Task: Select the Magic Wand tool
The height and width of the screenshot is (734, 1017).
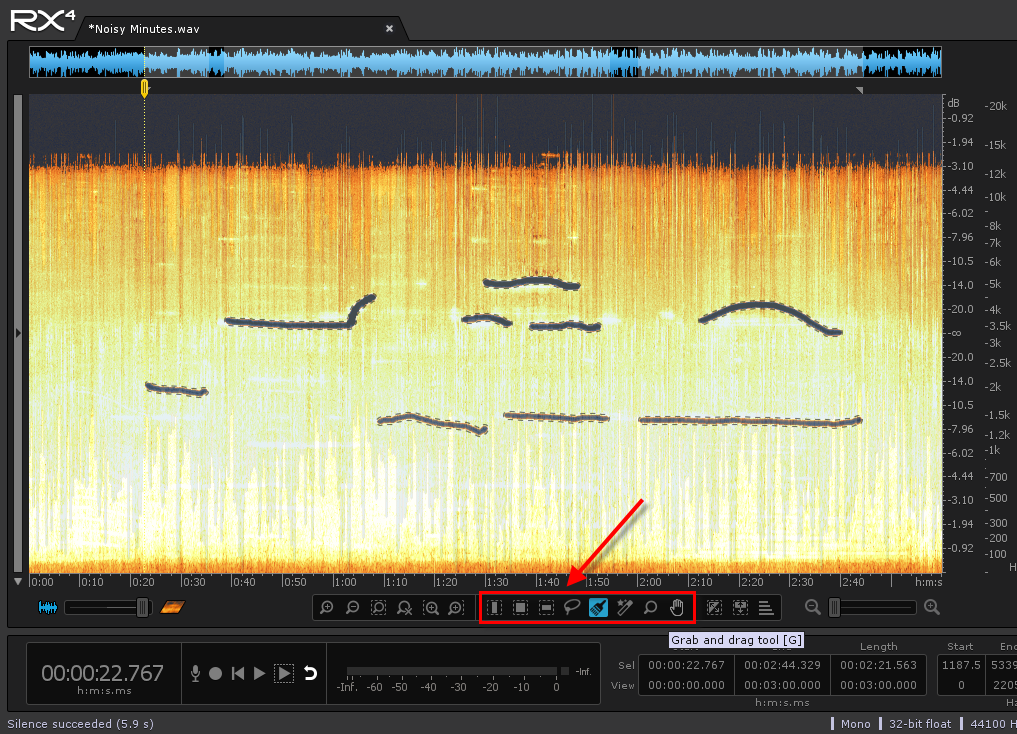Action: pyautogui.click(x=624, y=608)
